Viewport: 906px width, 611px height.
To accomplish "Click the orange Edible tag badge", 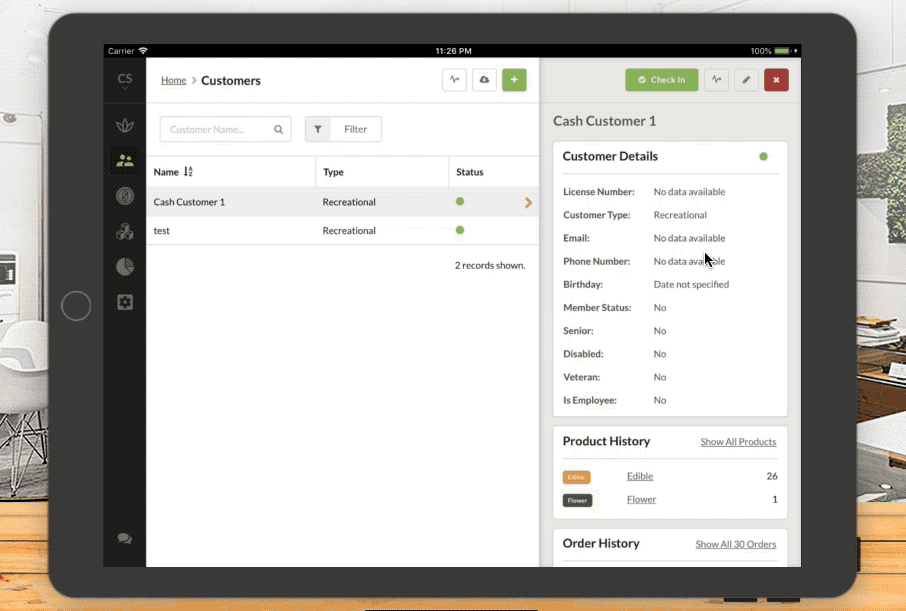I will [577, 477].
